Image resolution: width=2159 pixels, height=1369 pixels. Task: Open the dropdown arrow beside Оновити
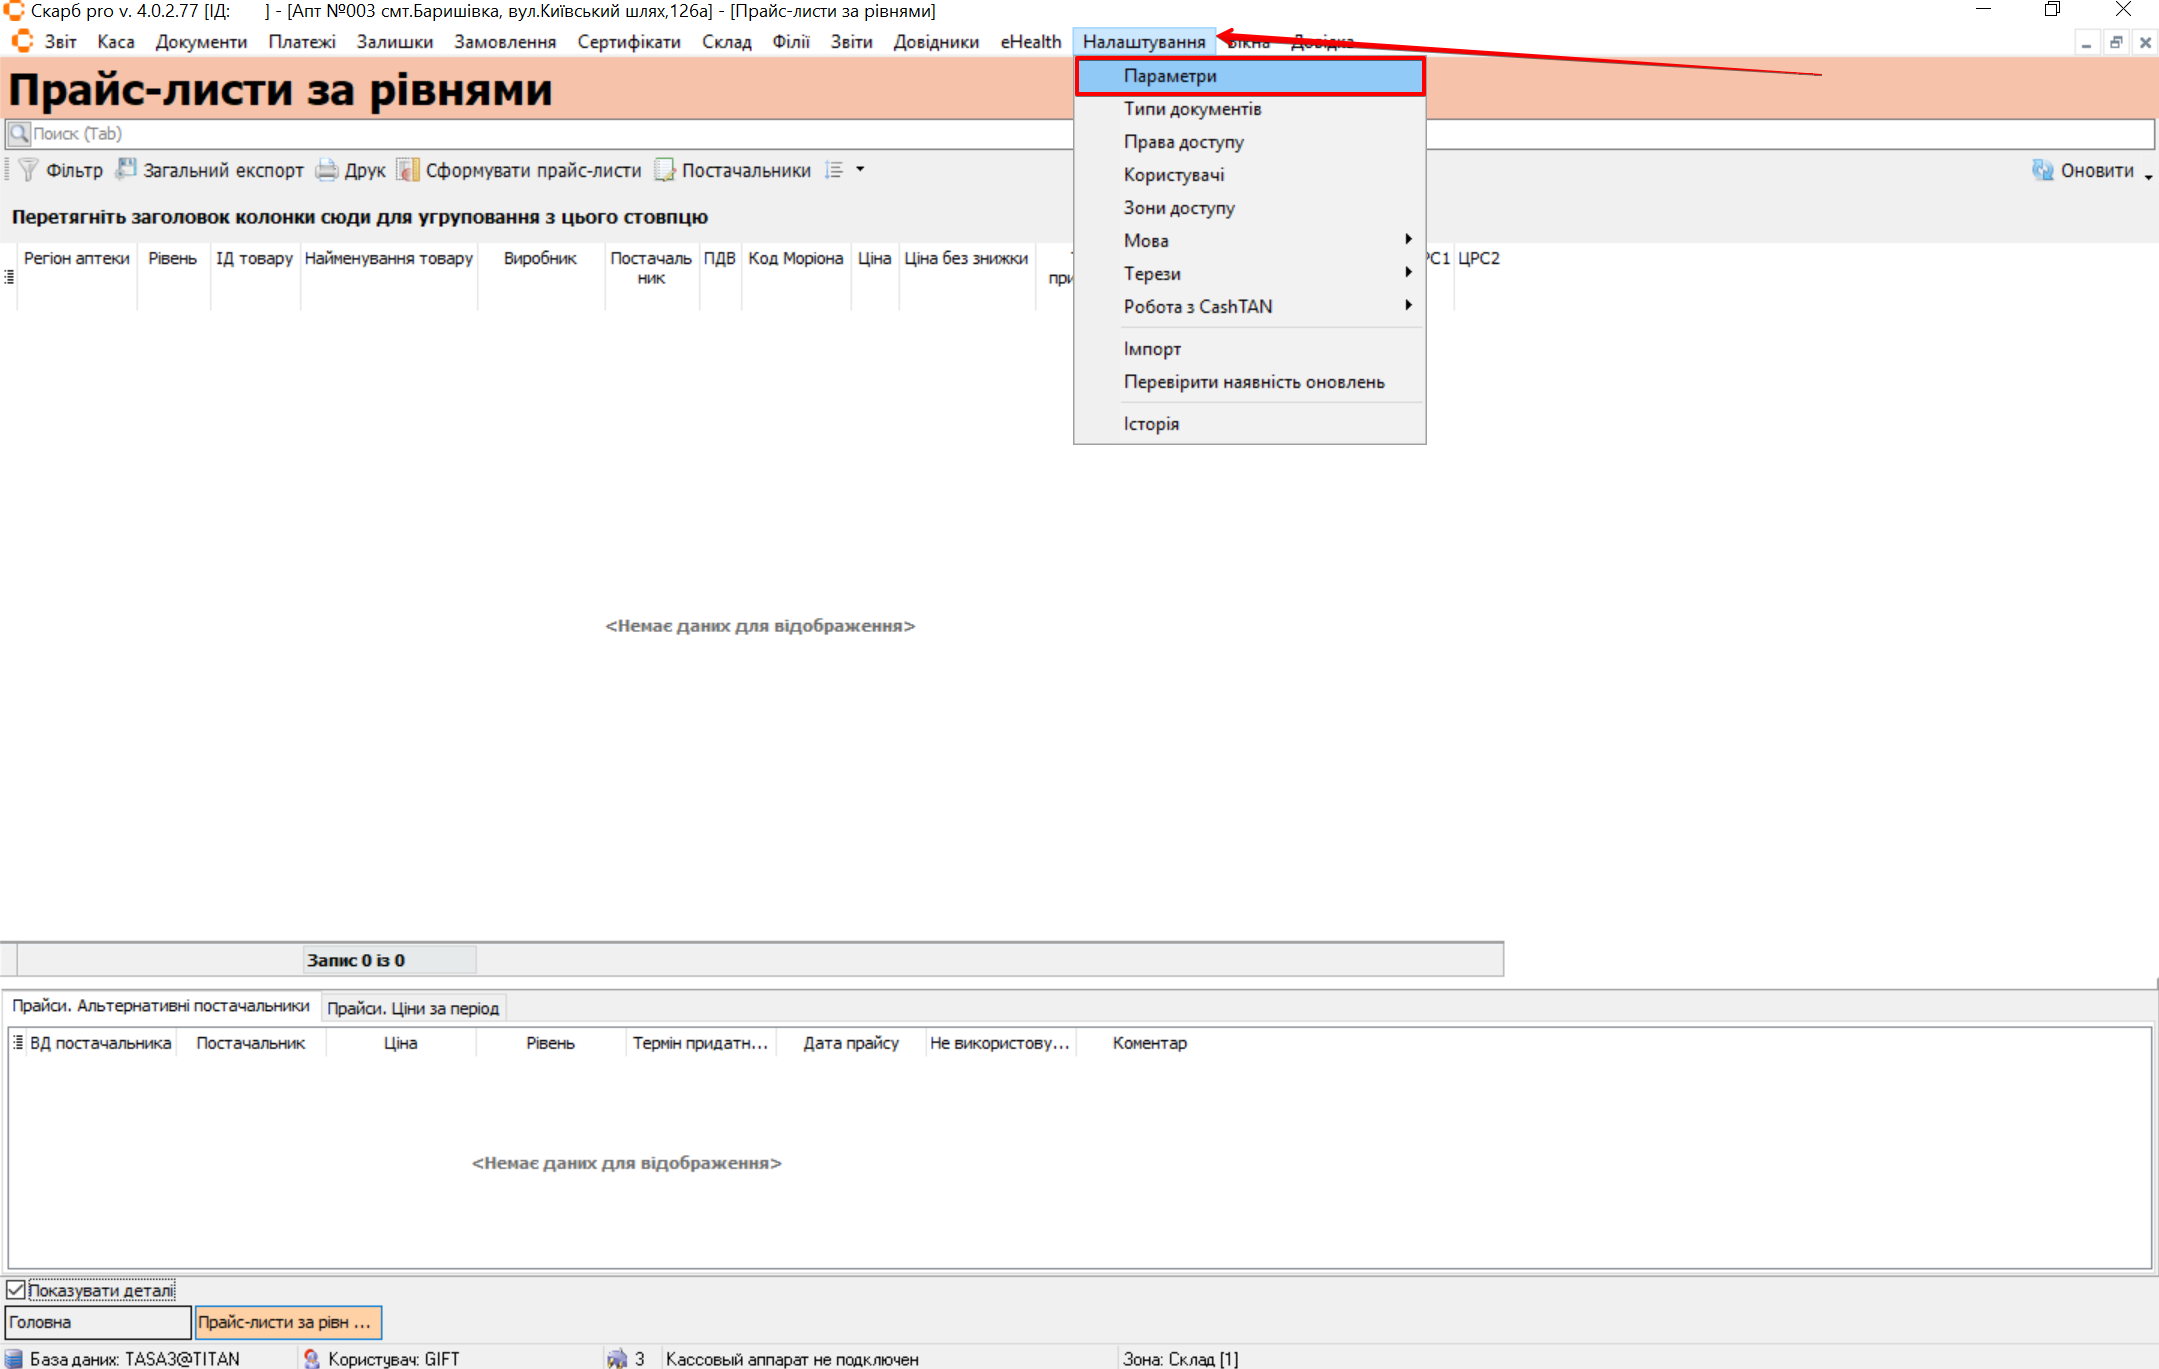[x=2148, y=176]
